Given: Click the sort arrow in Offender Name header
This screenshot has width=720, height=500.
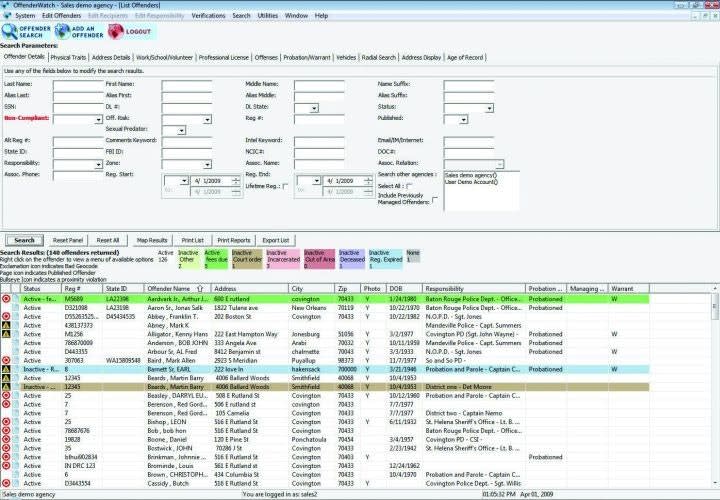Looking at the screenshot, I should click(205, 288).
